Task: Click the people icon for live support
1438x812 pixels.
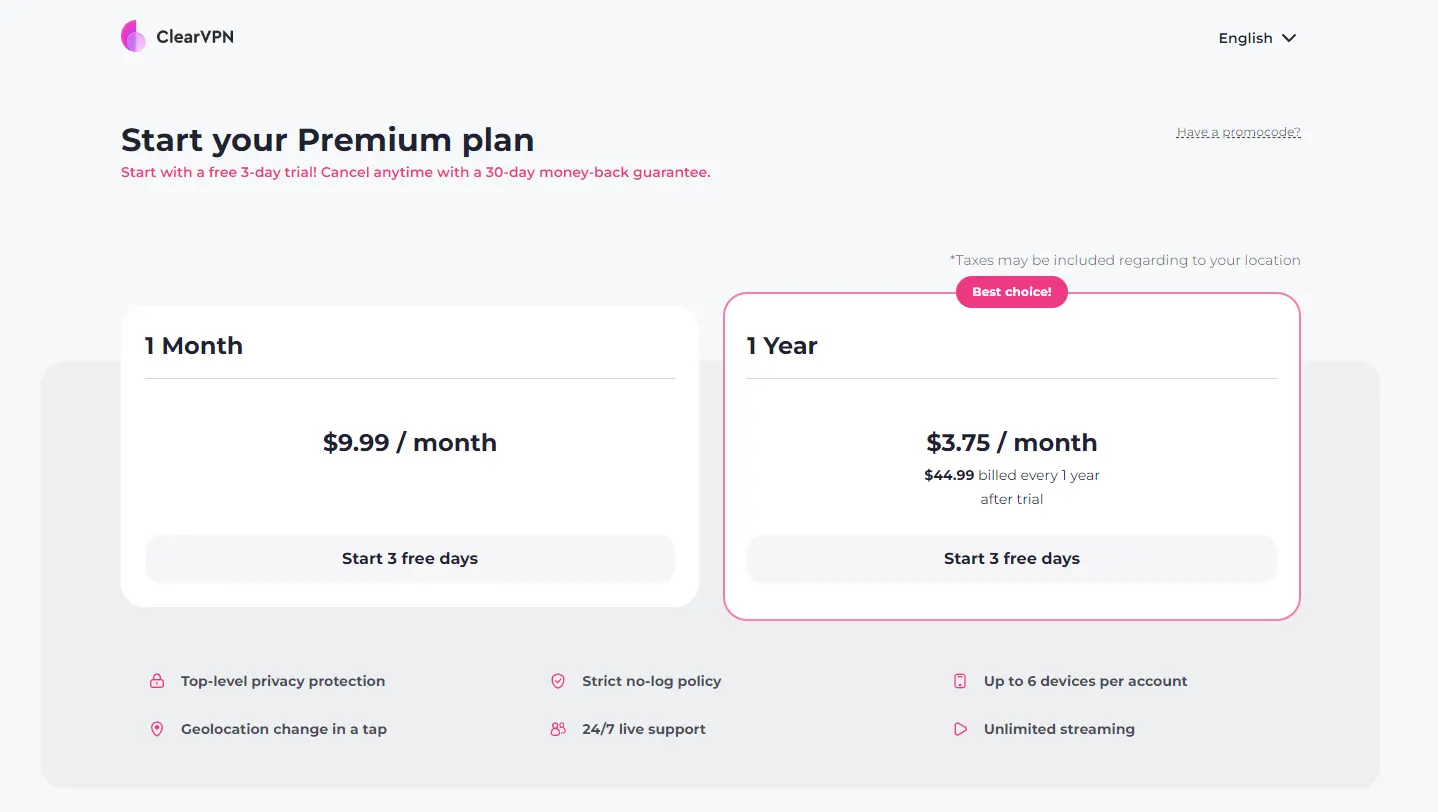Action: point(558,729)
